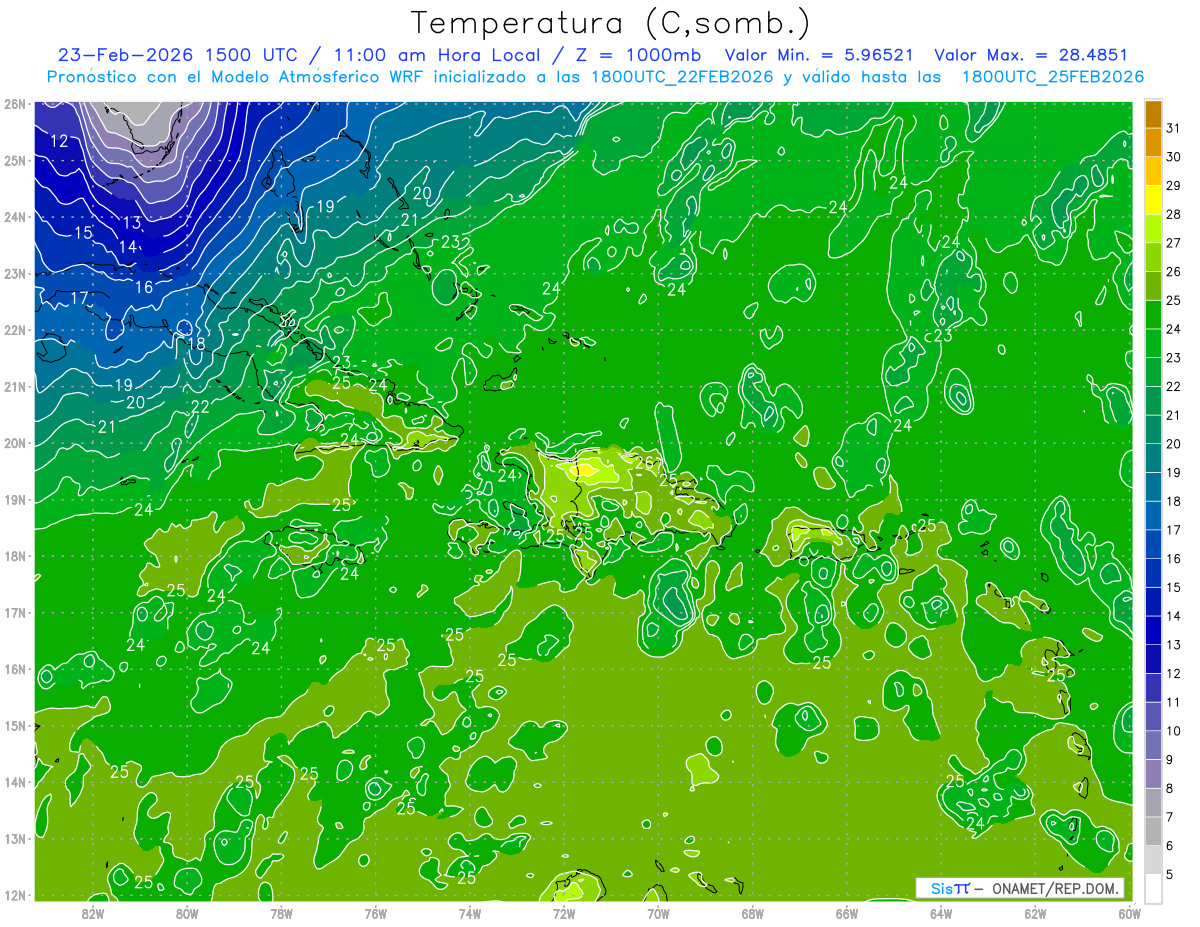
Task: Click the 23N latitude axis label
Action: click(15, 274)
